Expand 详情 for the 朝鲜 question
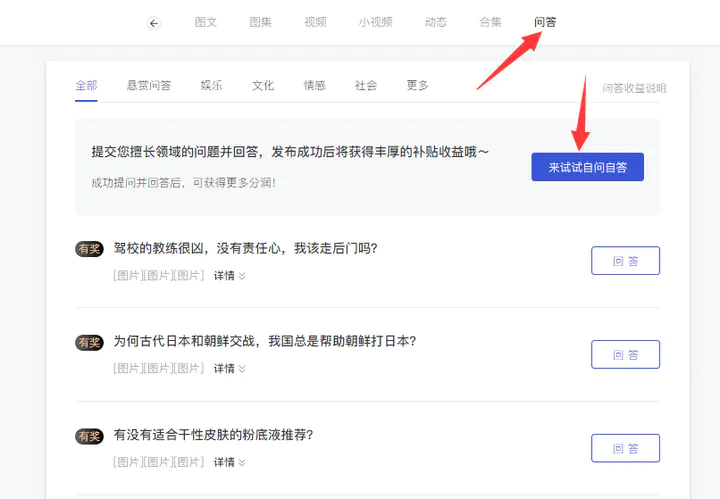Viewport: 720px width, 499px height. point(230,368)
